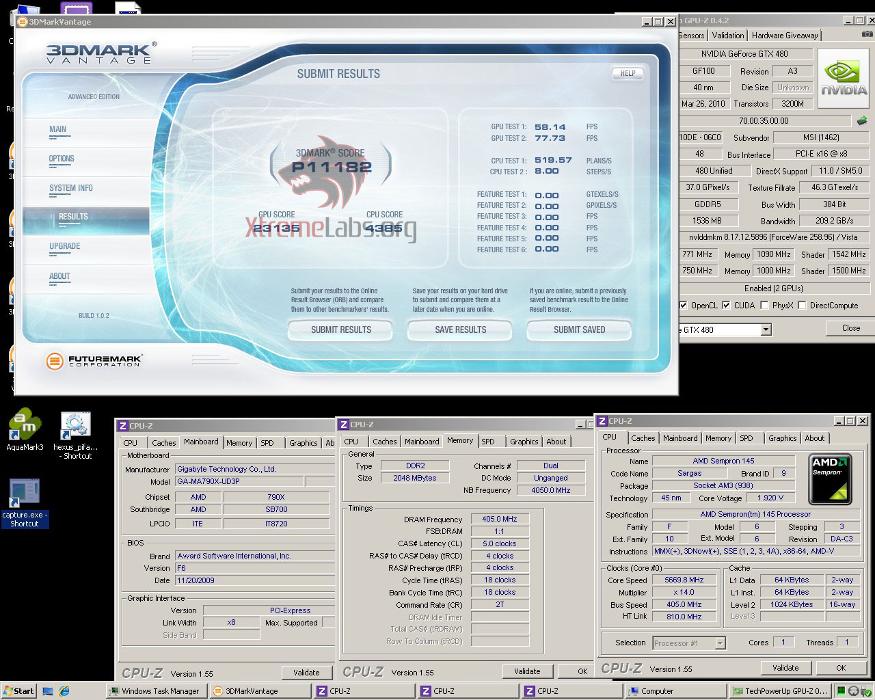Viewport: 875px width, 700px height.
Task: Toggle the OpenCL checkbox in GPU-Z
Action: click(683, 305)
